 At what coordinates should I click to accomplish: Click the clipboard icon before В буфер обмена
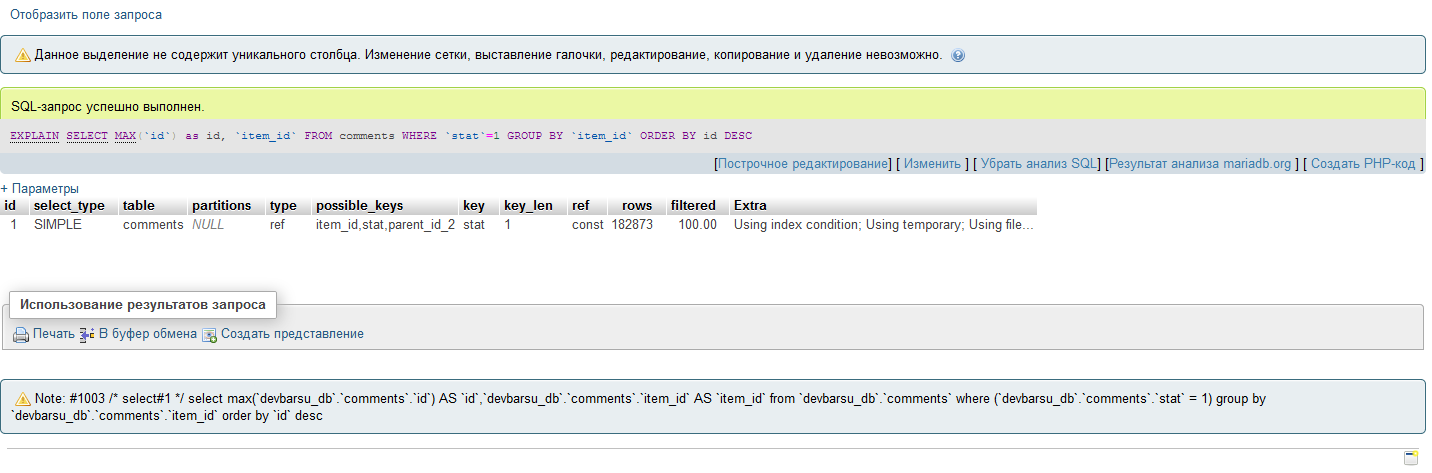[x=87, y=335]
